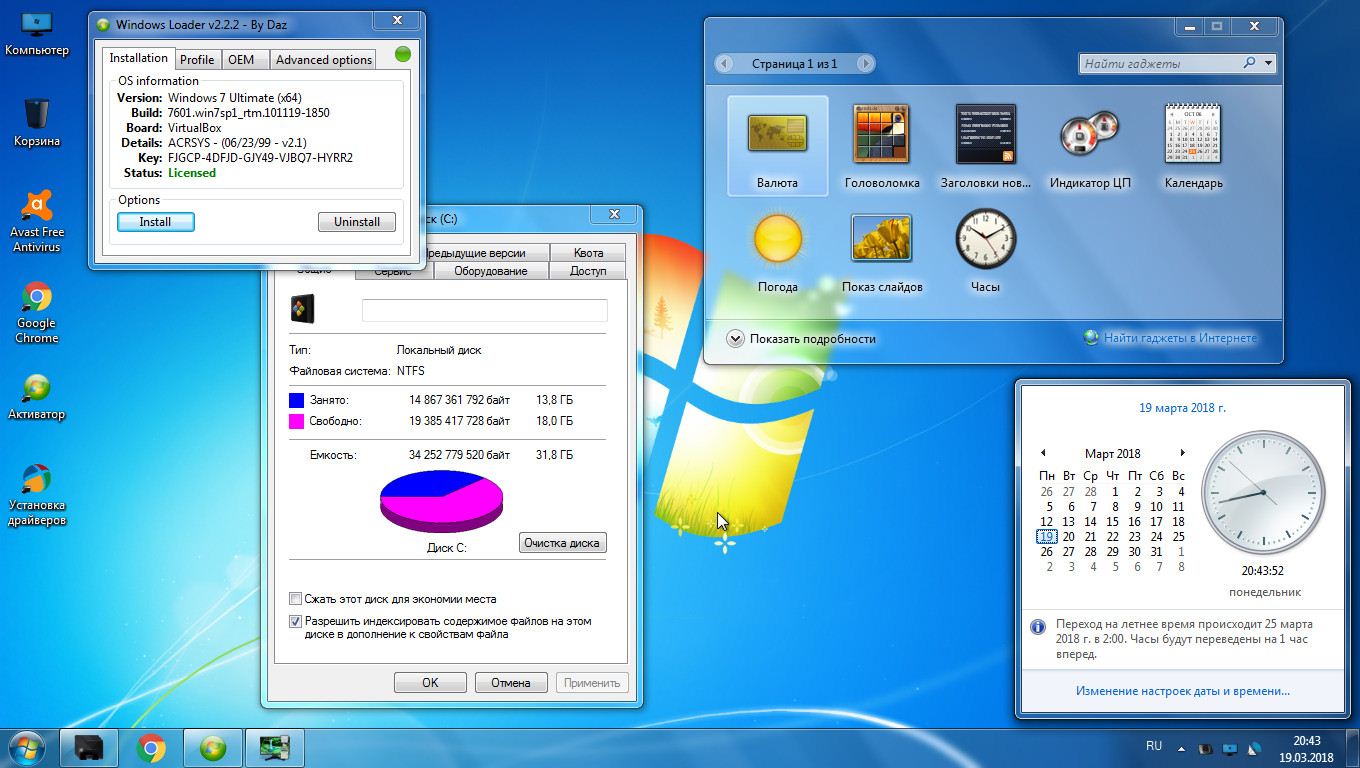Click the taskbar clock showing 20:43
The width and height of the screenshot is (1360, 768).
[x=1306, y=749]
